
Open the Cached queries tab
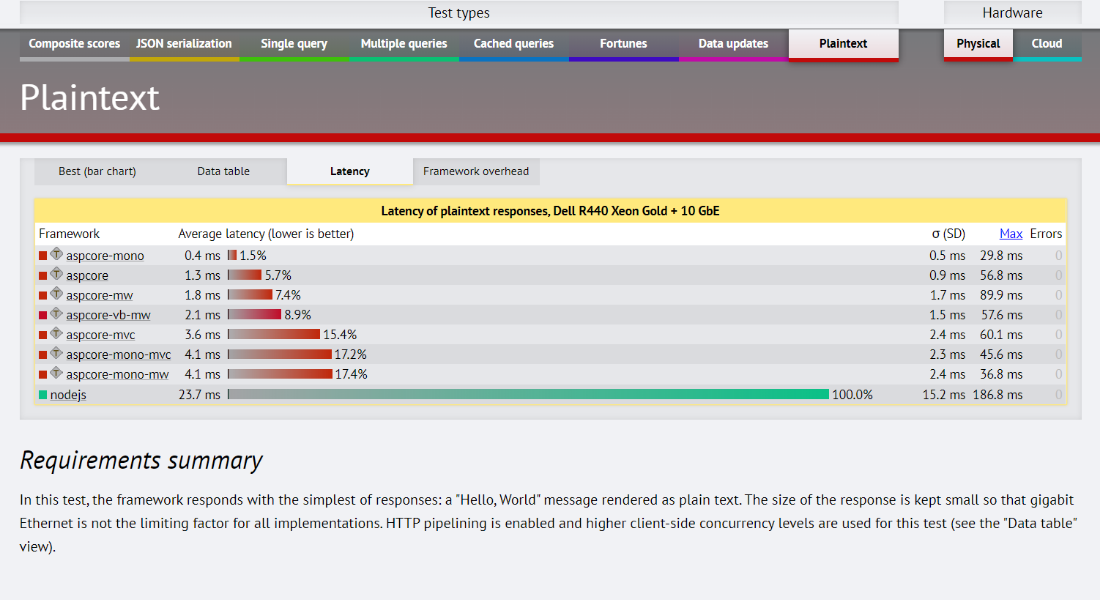click(x=514, y=44)
